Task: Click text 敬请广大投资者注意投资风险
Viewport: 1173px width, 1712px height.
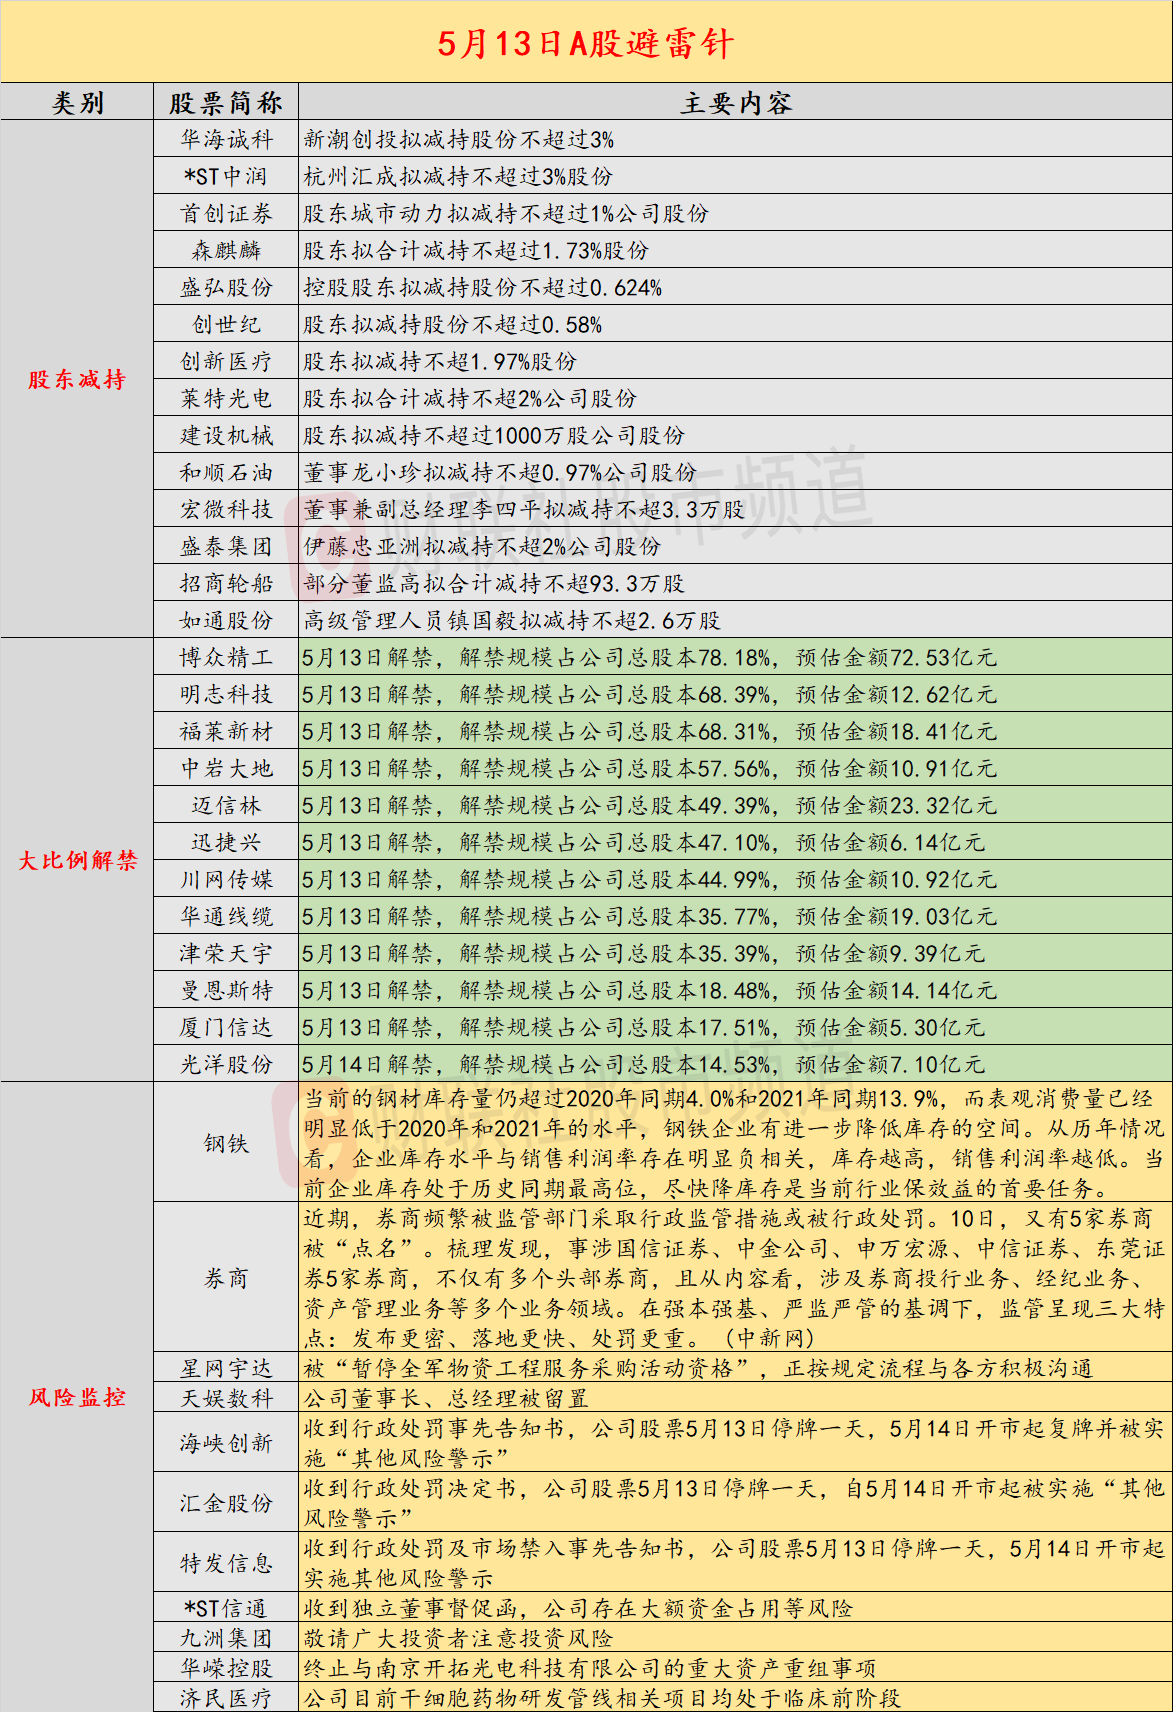Action: (458, 1638)
